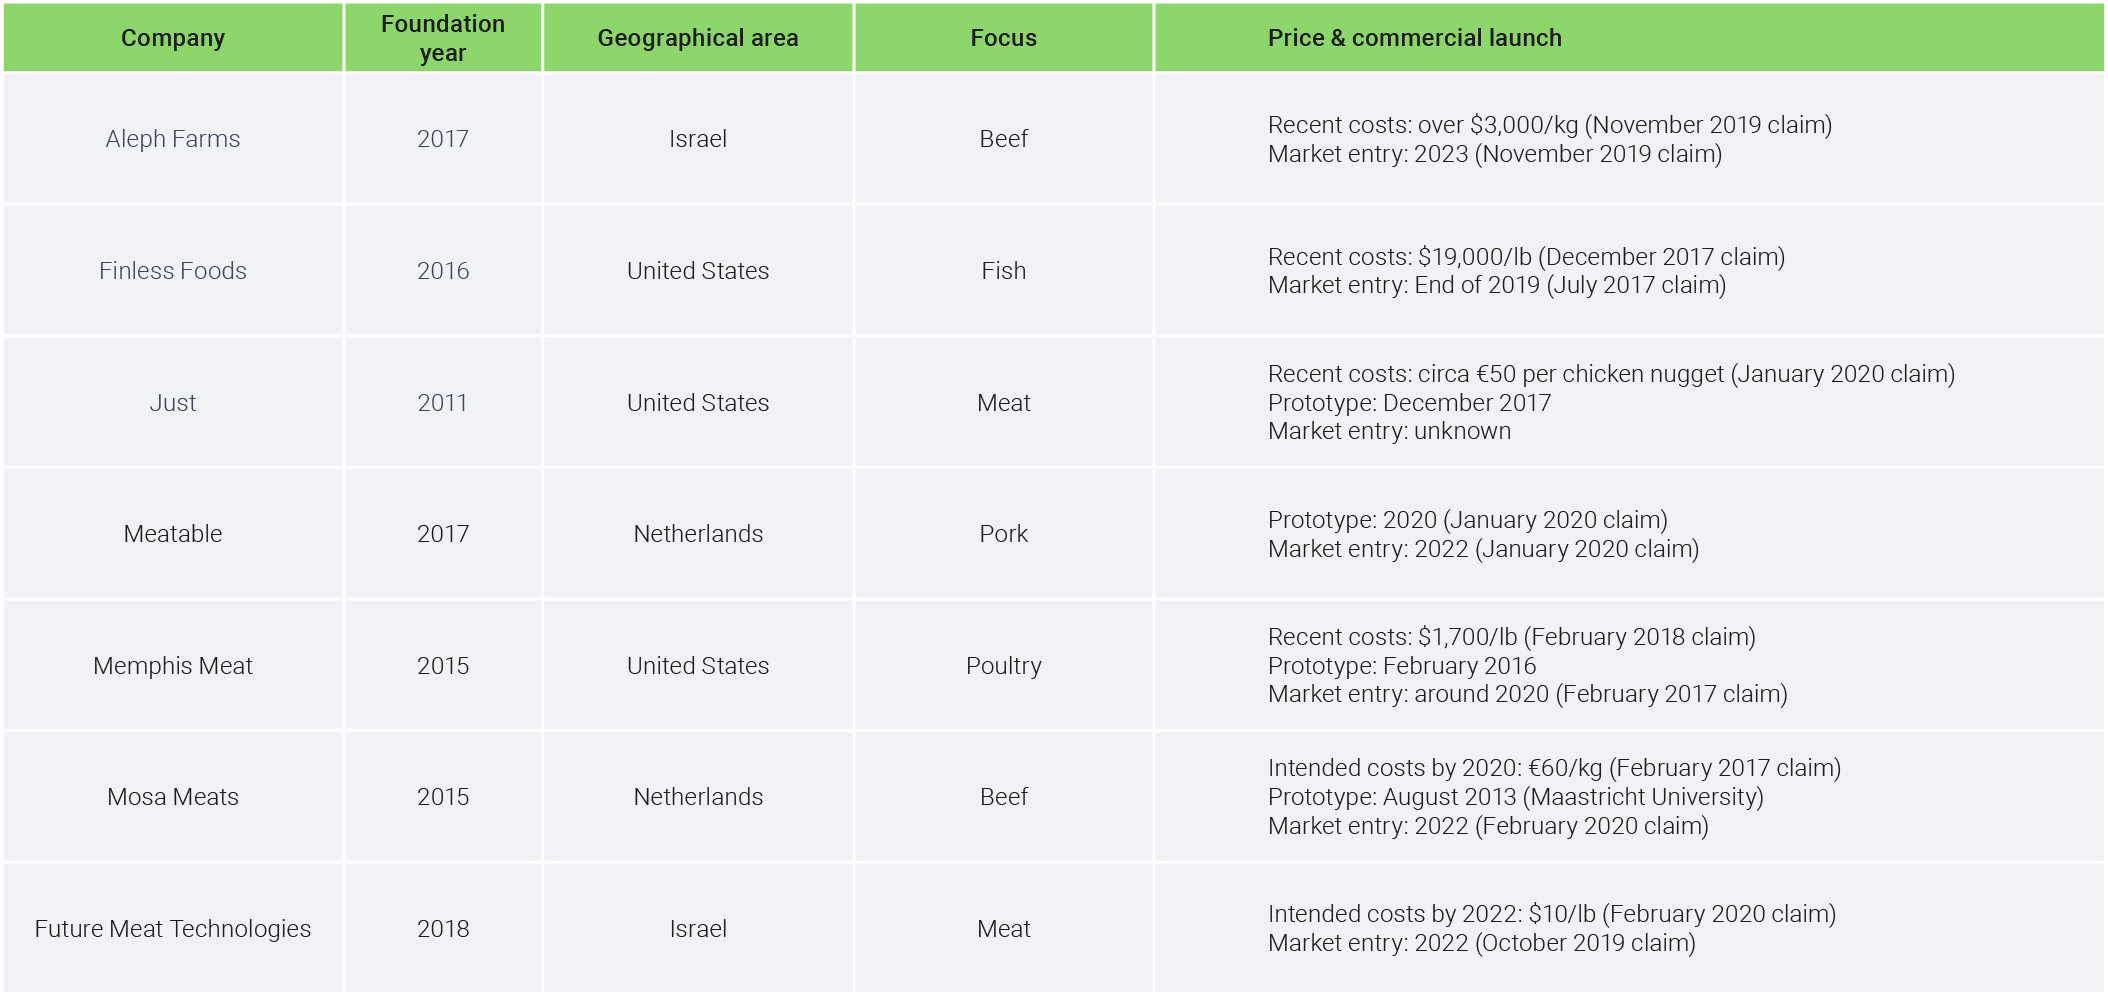This screenshot has width=2108, height=996.
Task: Open the Finless Foods company link
Action: coord(173,271)
